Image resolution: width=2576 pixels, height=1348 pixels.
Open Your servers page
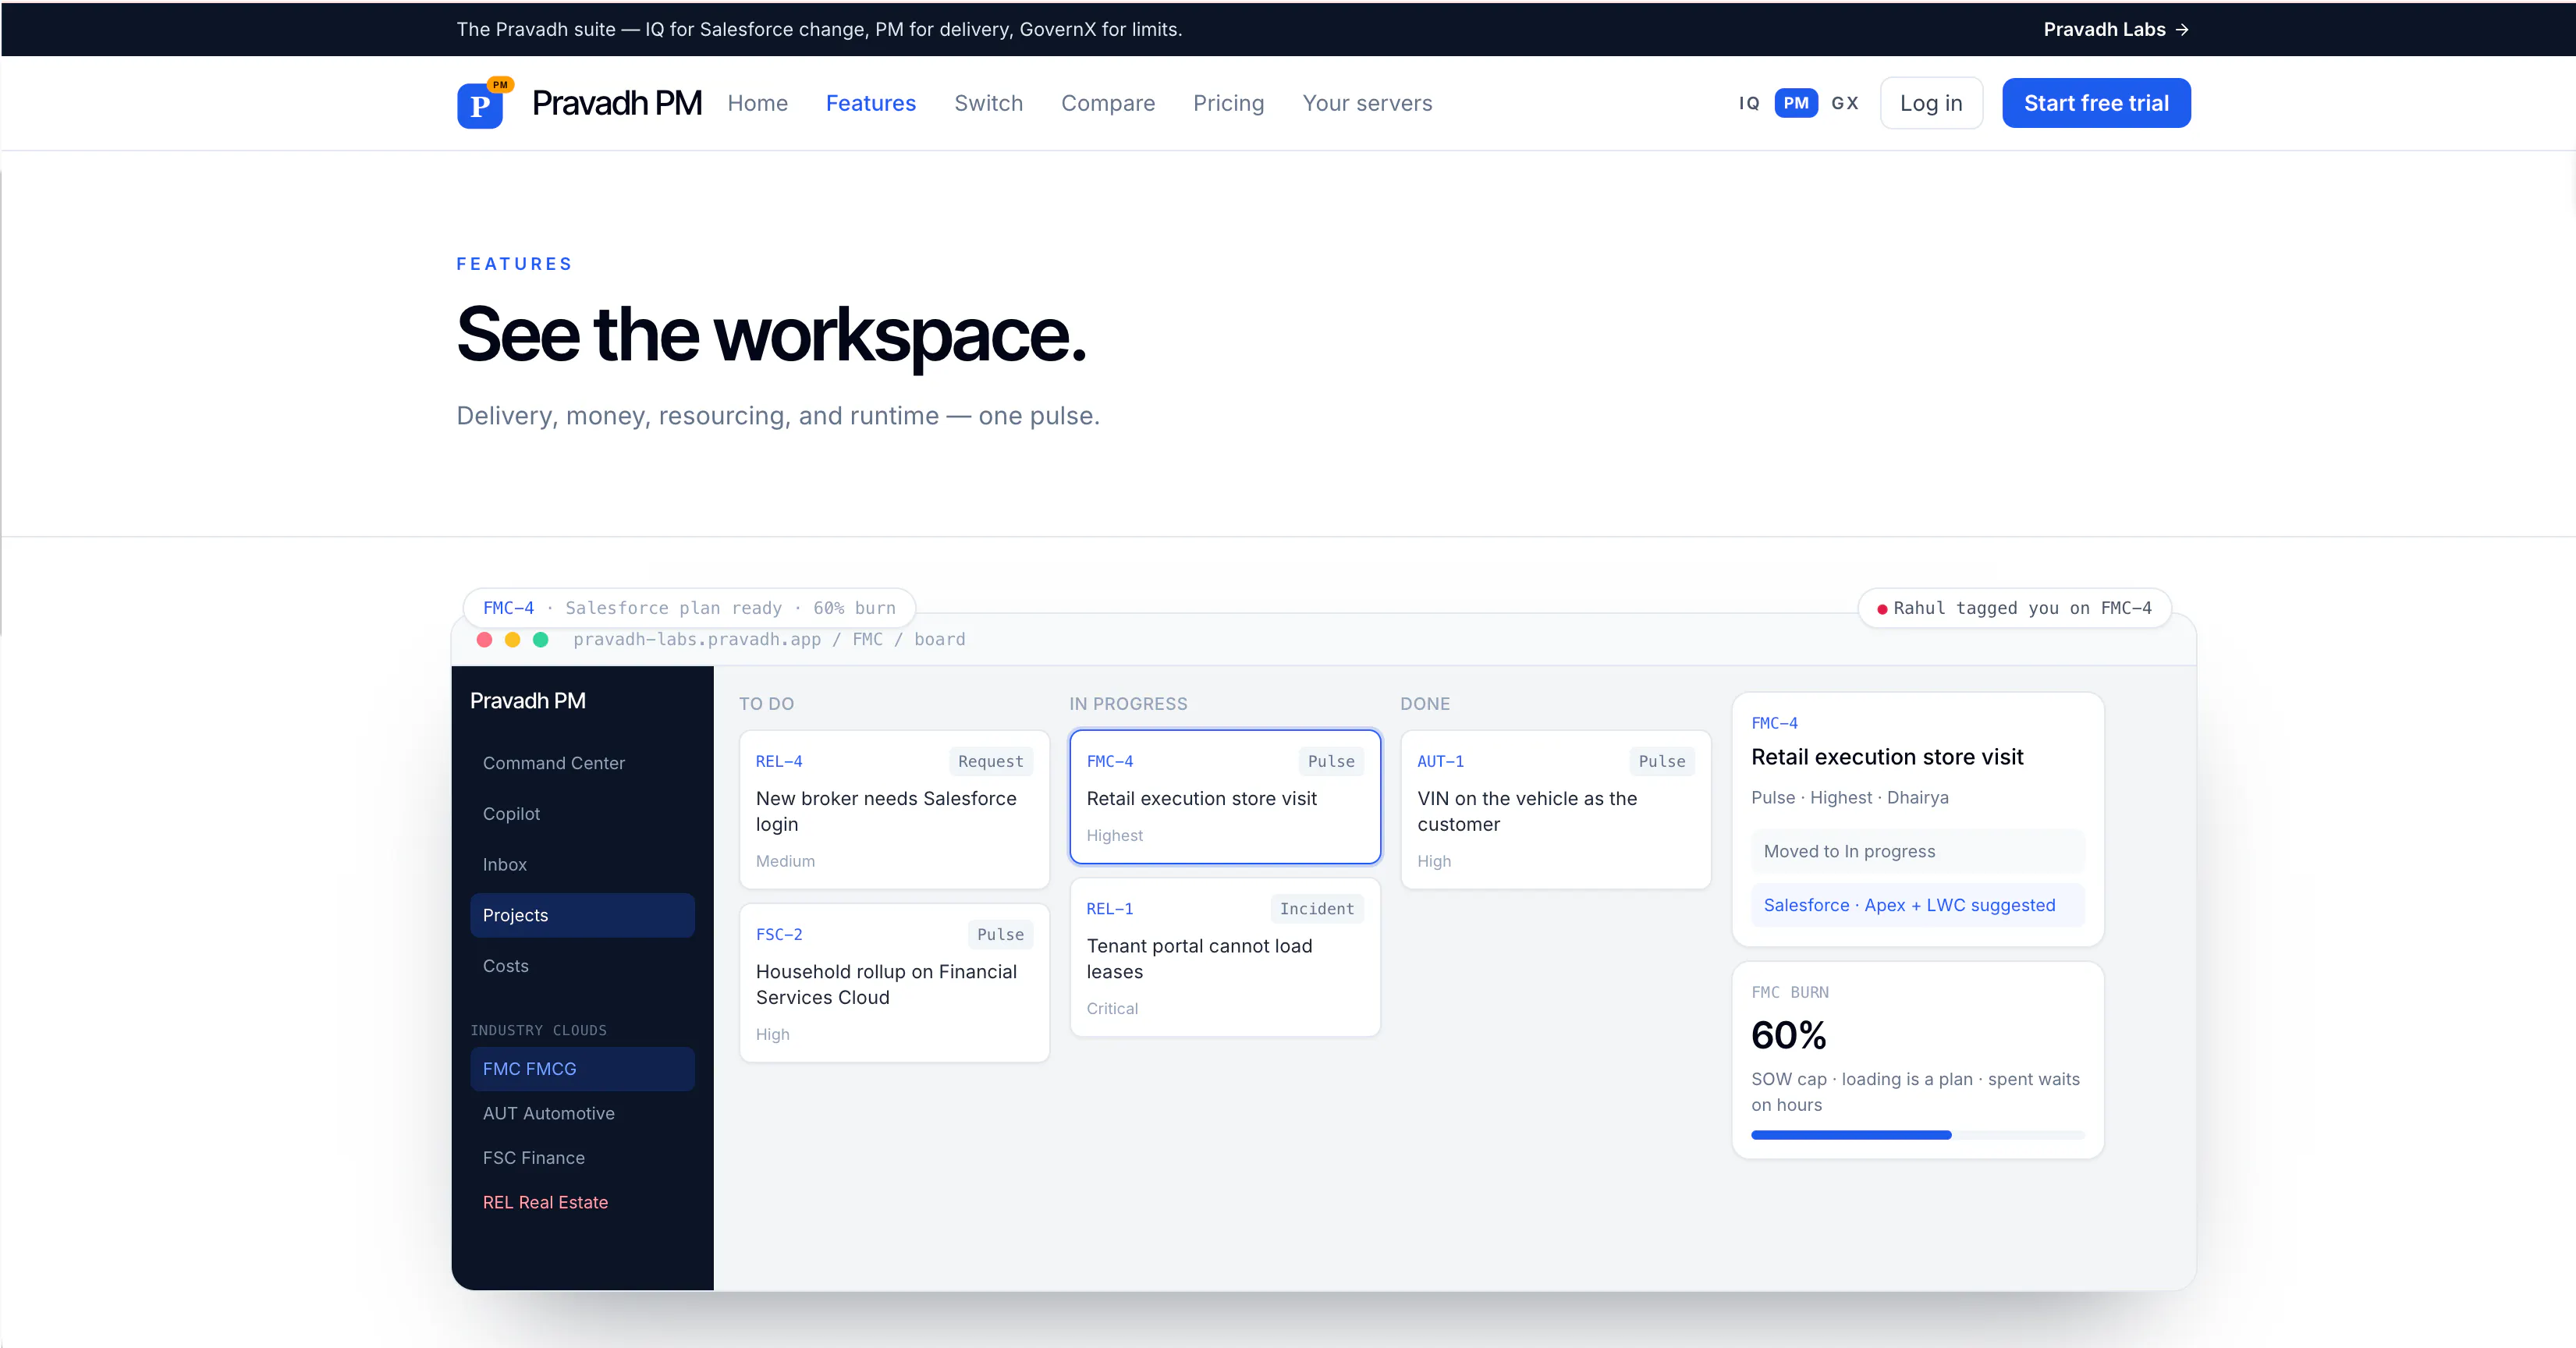click(1367, 103)
